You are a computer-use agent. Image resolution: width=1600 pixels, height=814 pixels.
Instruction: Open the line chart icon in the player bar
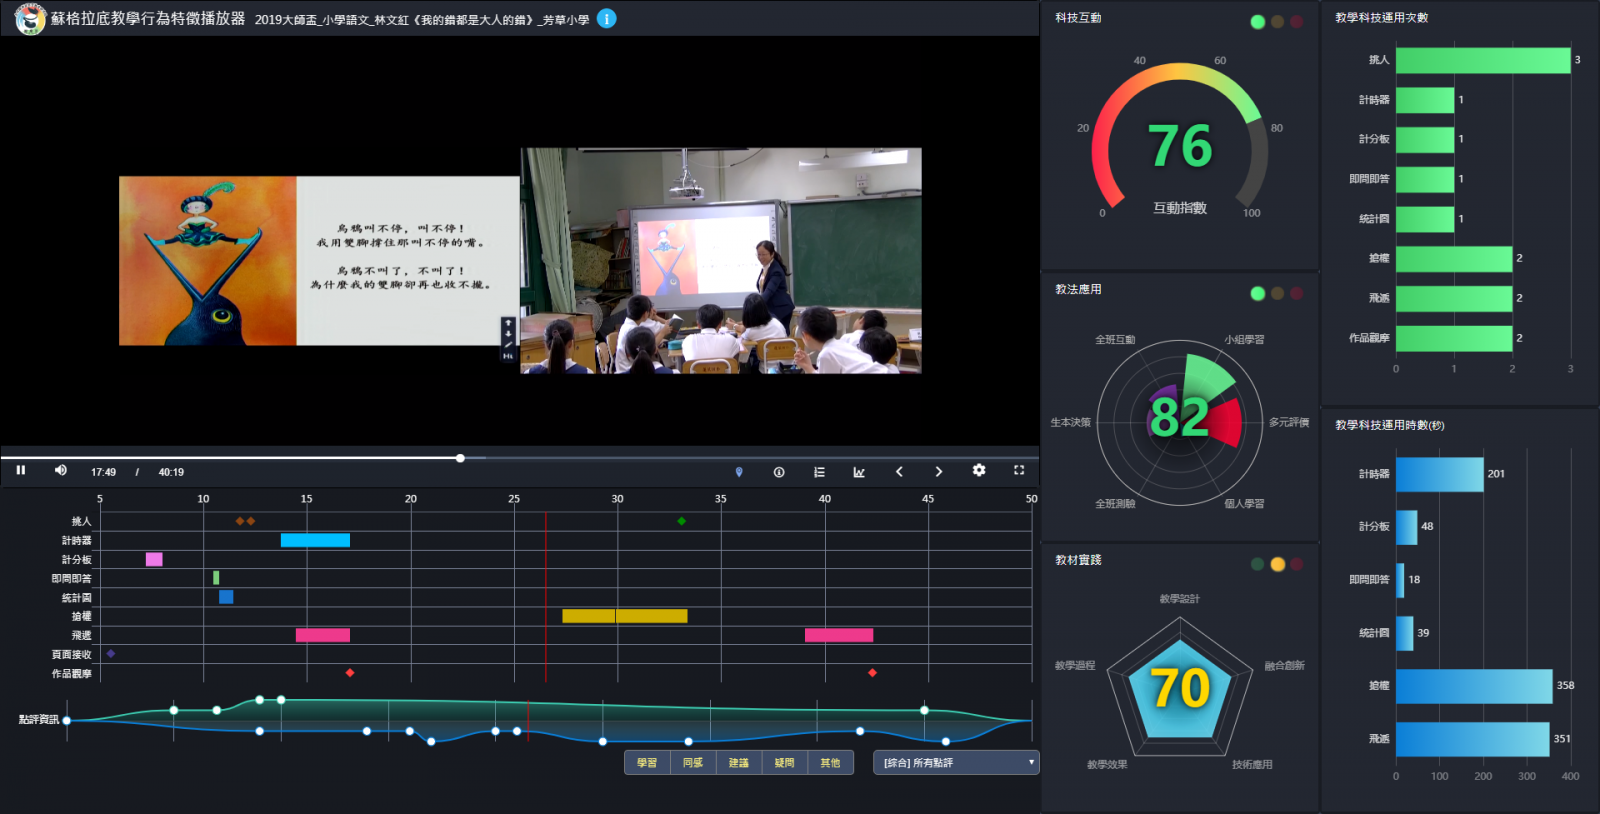(x=859, y=472)
